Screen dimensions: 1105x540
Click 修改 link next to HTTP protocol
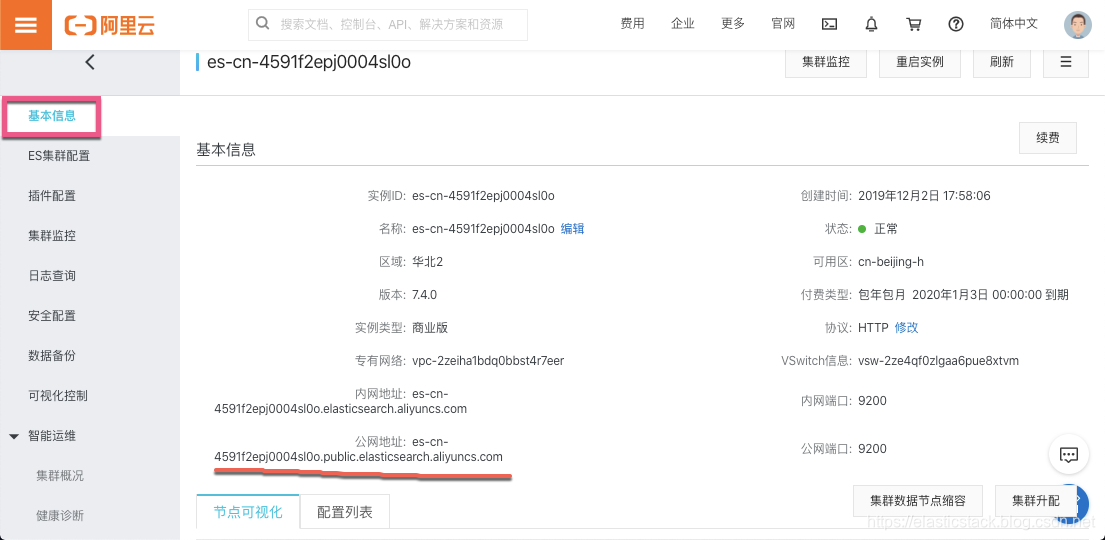click(906, 328)
